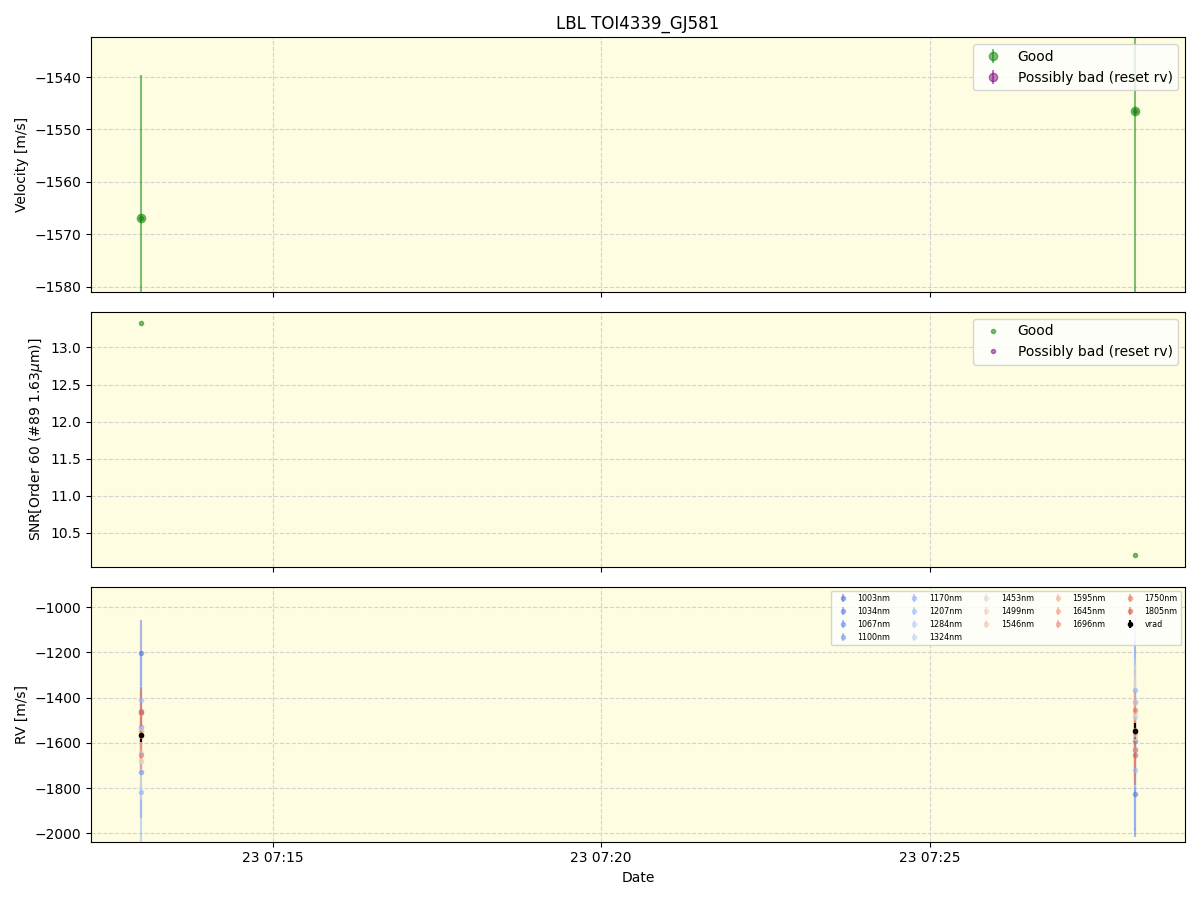Click the 23 07:15 date tick label
The image size is (1200, 900).
[x=273, y=857]
